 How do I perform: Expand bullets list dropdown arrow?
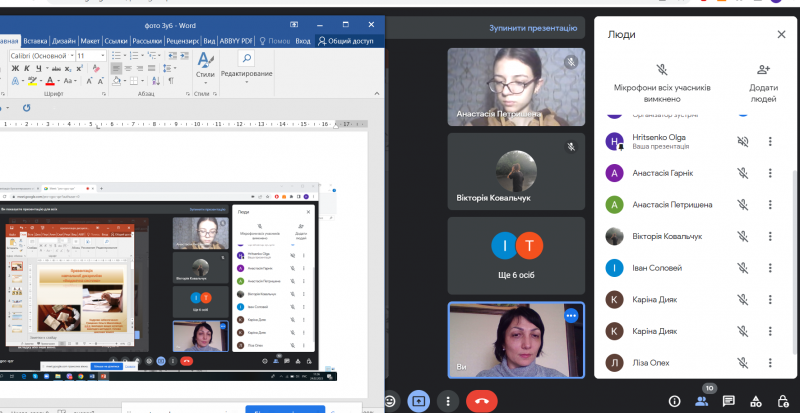[124, 55]
